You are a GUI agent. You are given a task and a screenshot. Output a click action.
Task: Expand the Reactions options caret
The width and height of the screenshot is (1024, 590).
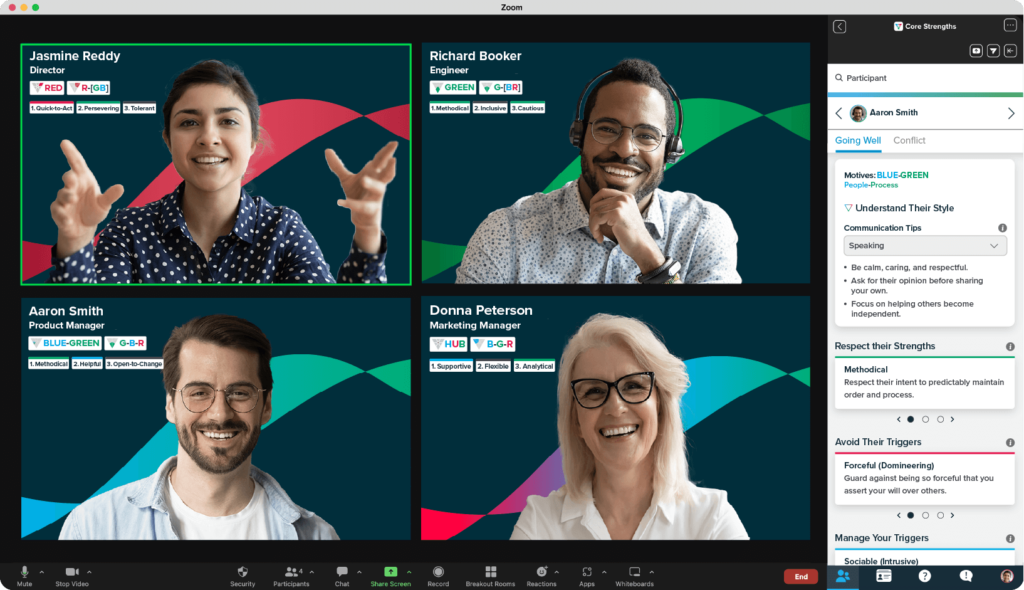tap(556, 572)
